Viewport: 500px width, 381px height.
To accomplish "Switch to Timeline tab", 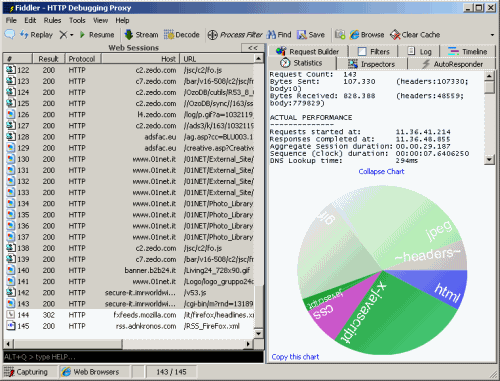I will click(468, 51).
